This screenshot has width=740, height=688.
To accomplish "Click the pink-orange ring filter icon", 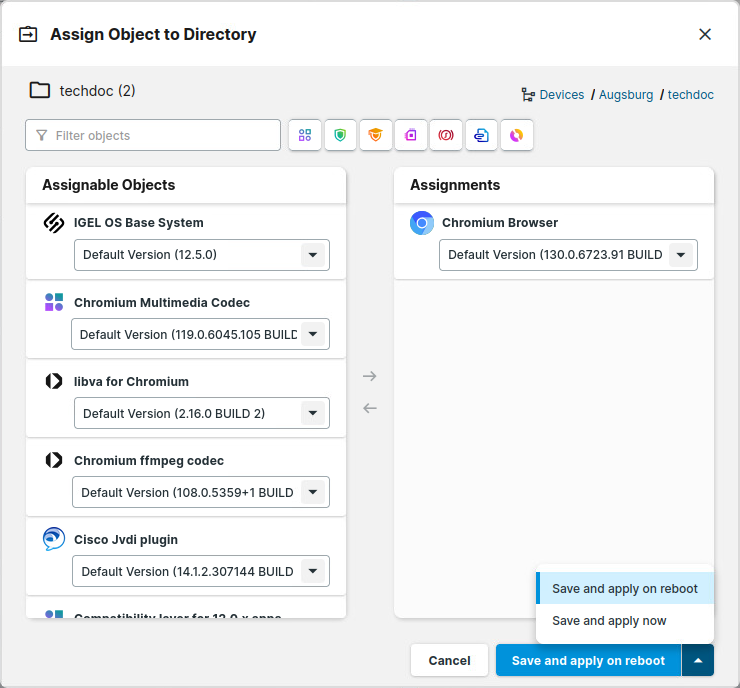I will 516,135.
